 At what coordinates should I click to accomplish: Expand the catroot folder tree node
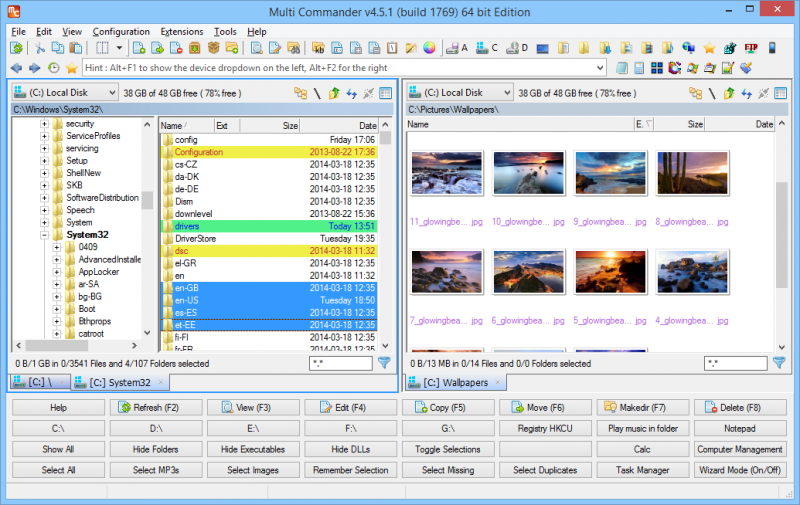click(57, 334)
